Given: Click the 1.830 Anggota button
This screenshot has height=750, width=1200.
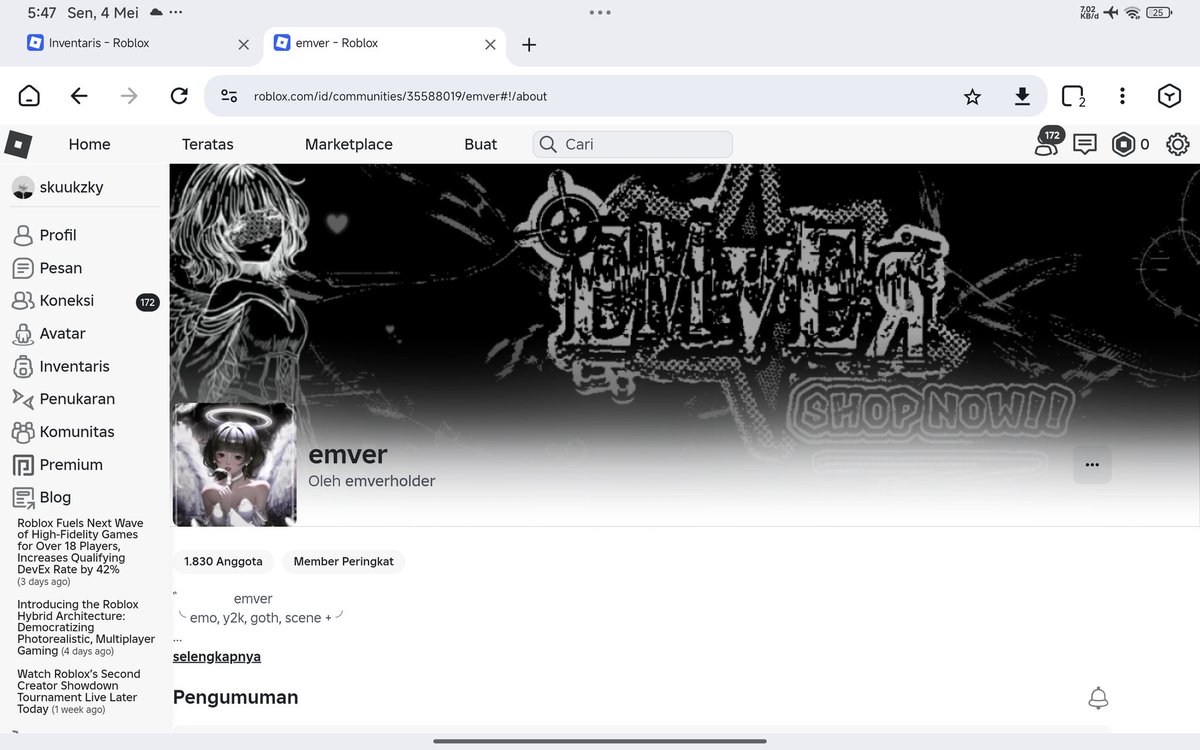Looking at the screenshot, I should (223, 562).
